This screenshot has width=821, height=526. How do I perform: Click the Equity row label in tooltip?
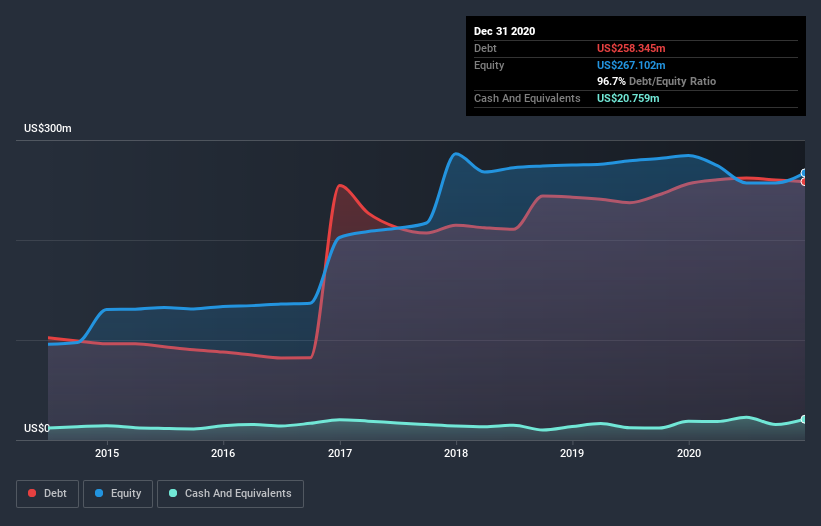coord(489,65)
